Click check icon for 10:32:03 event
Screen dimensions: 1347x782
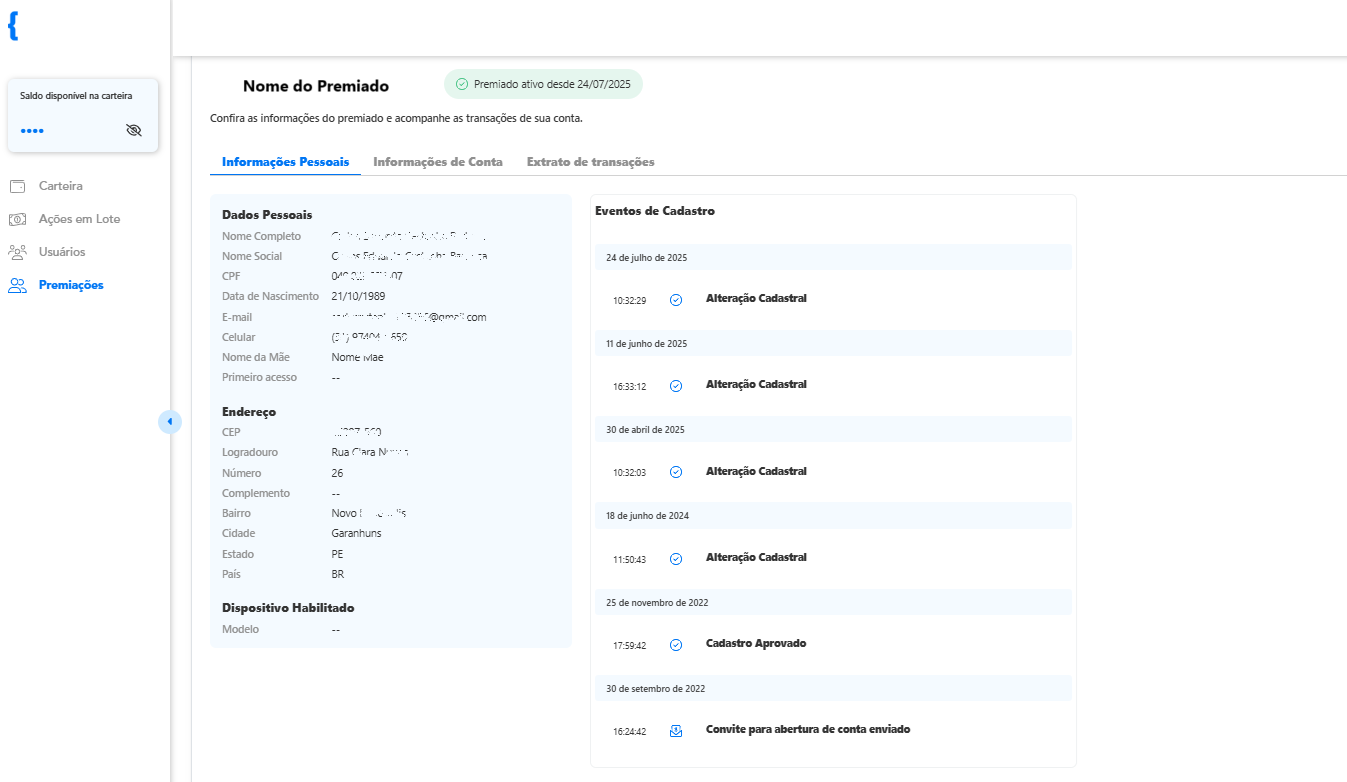click(676, 472)
